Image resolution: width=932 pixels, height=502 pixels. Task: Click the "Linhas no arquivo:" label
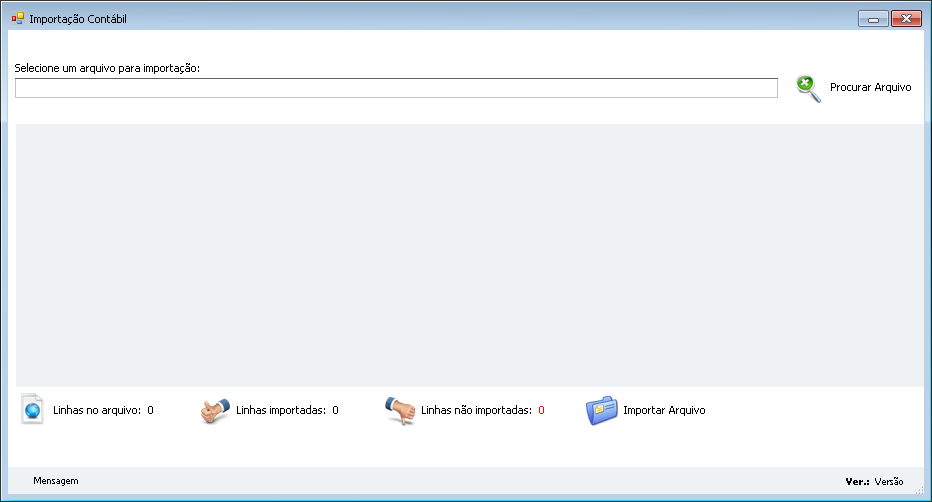coord(97,411)
